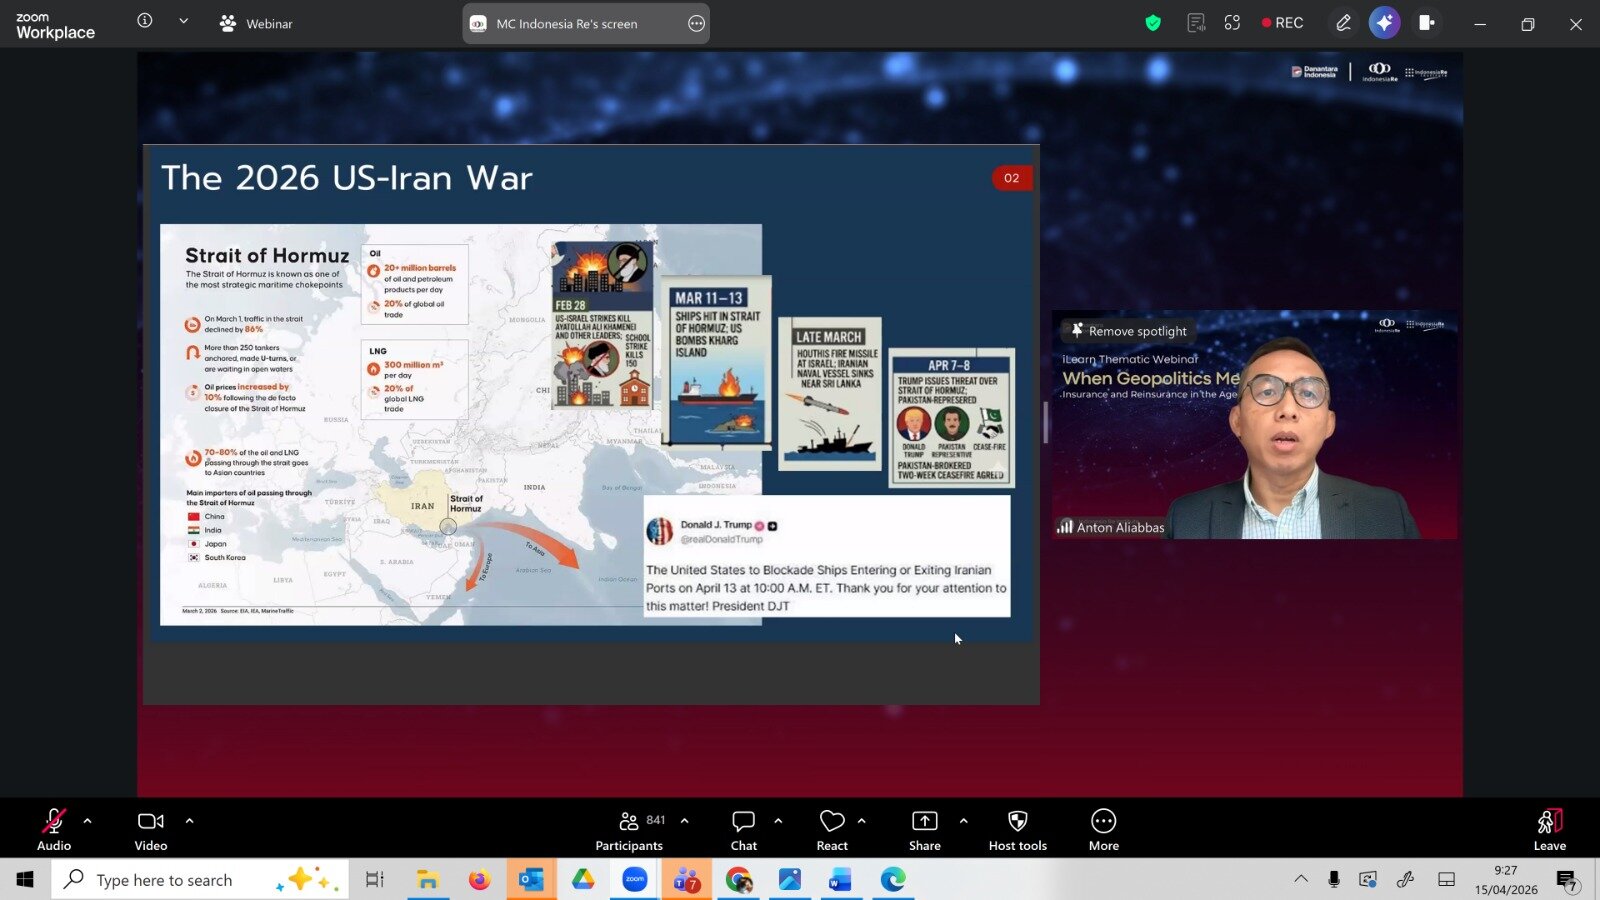Open the React emoji menu
The width and height of the screenshot is (1600, 900).
pos(832,830)
